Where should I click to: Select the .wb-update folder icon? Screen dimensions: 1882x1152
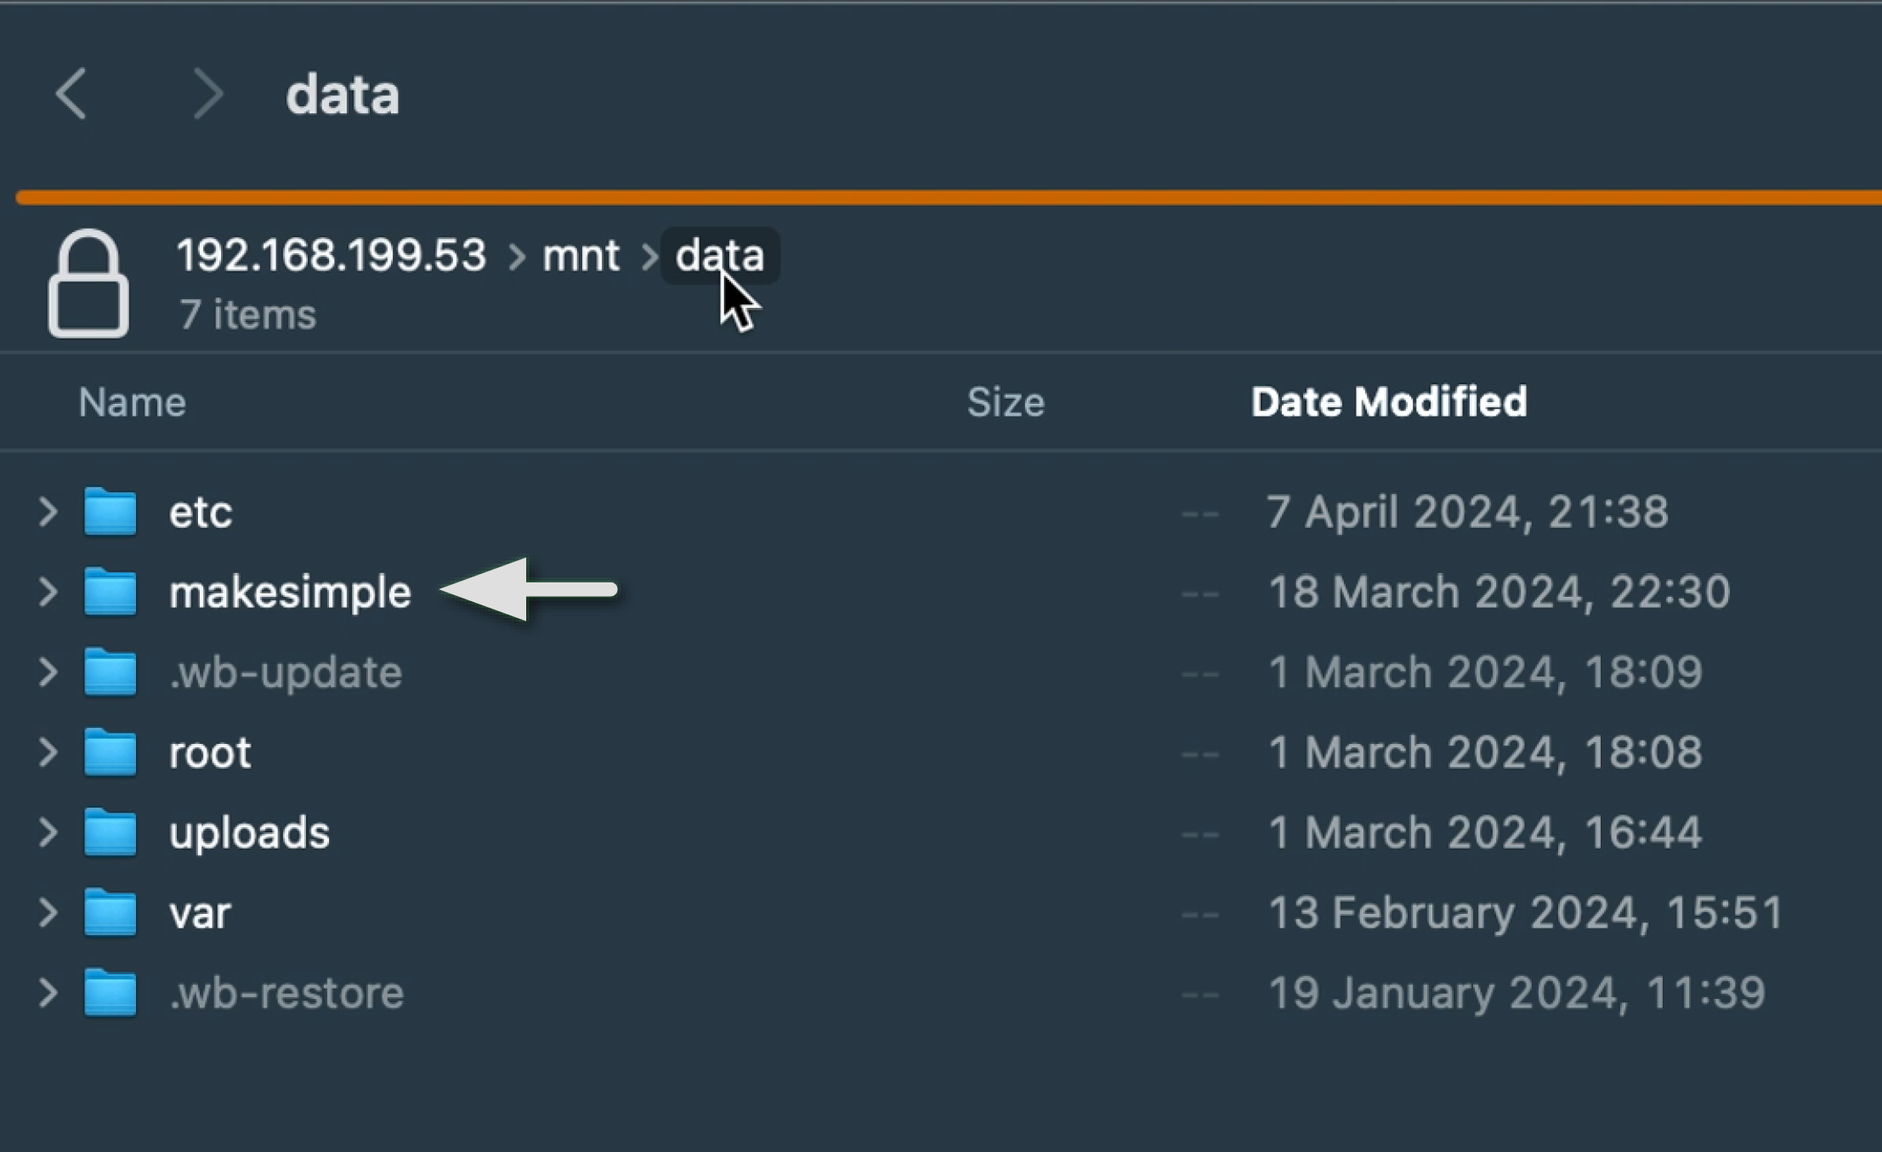tap(110, 672)
